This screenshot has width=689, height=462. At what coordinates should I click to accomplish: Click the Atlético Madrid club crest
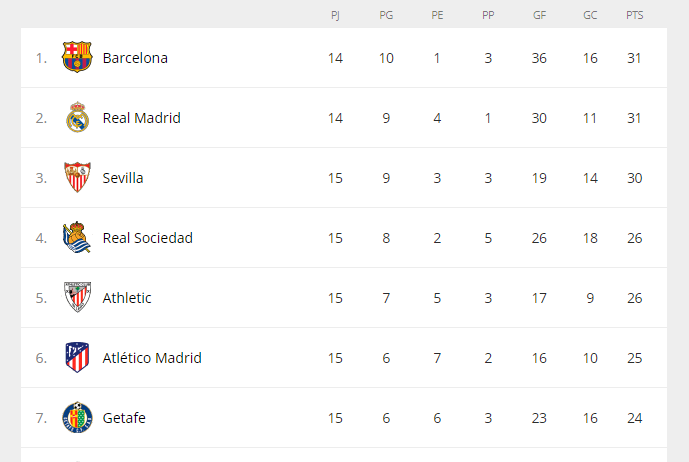pos(77,357)
